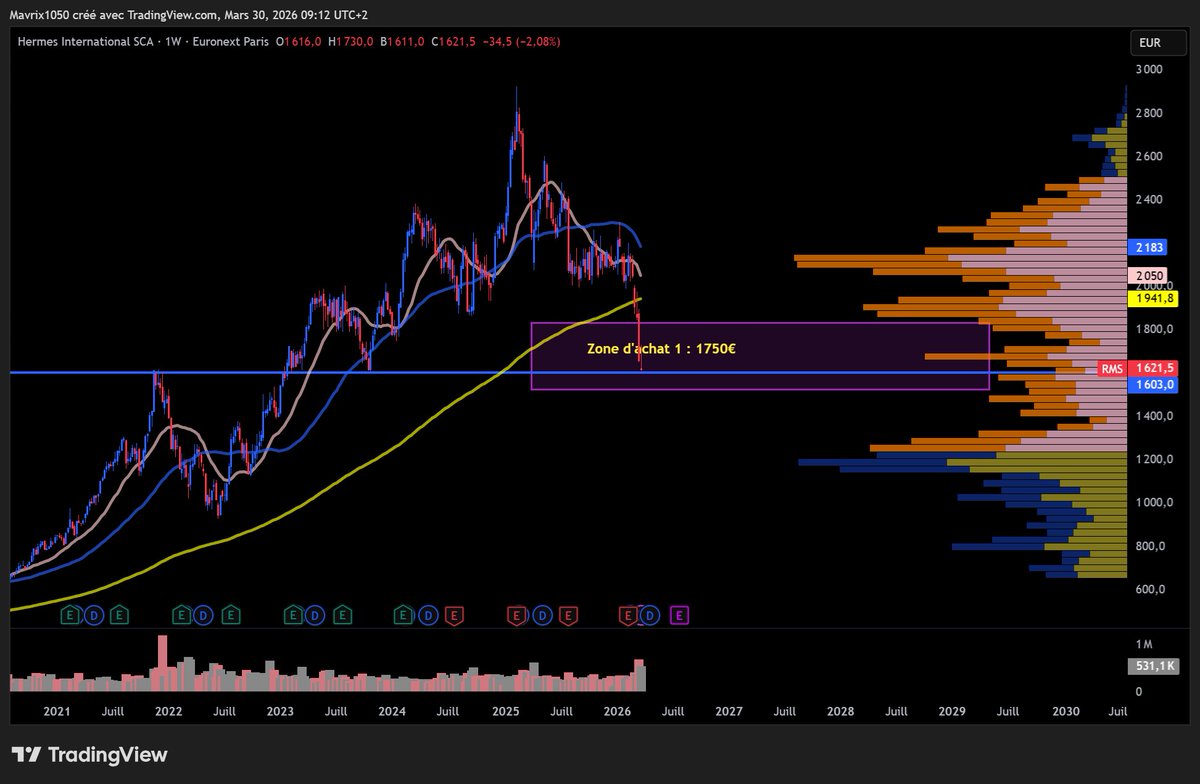
Task: Click the high value H1 730,0 in the legend
Action: tap(352, 42)
